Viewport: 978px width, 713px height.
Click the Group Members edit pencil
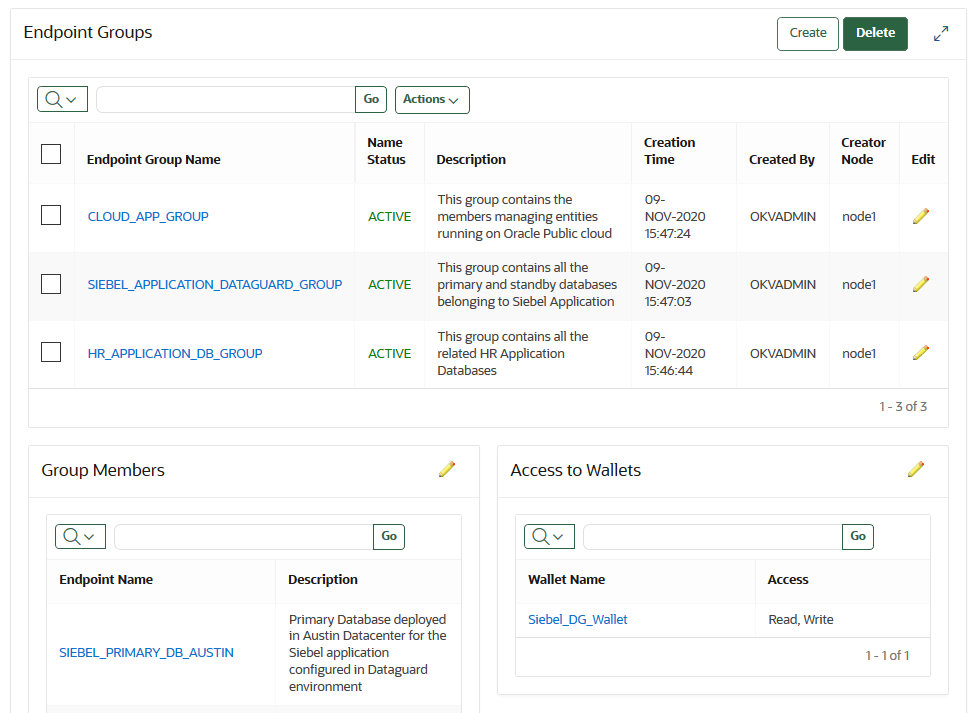coord(447,470)
